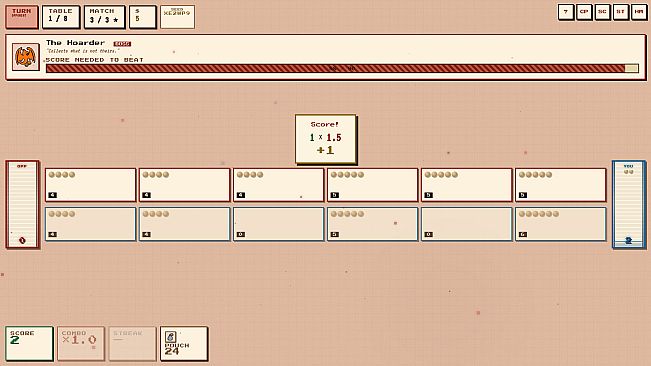Screen dimensions: 651x366
Task: Select the MATCH 3 / 3 star box
Action: (104, 17)
